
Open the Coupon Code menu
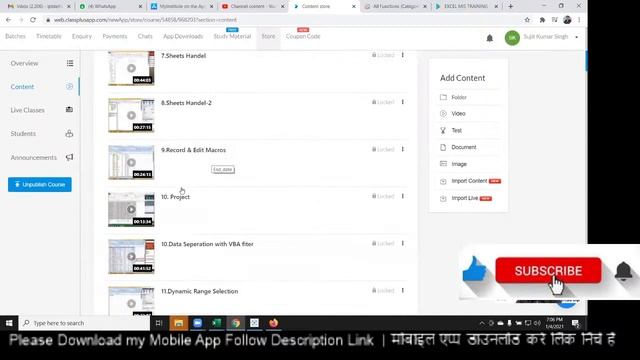pyautogui.click(x=303, y=36)
